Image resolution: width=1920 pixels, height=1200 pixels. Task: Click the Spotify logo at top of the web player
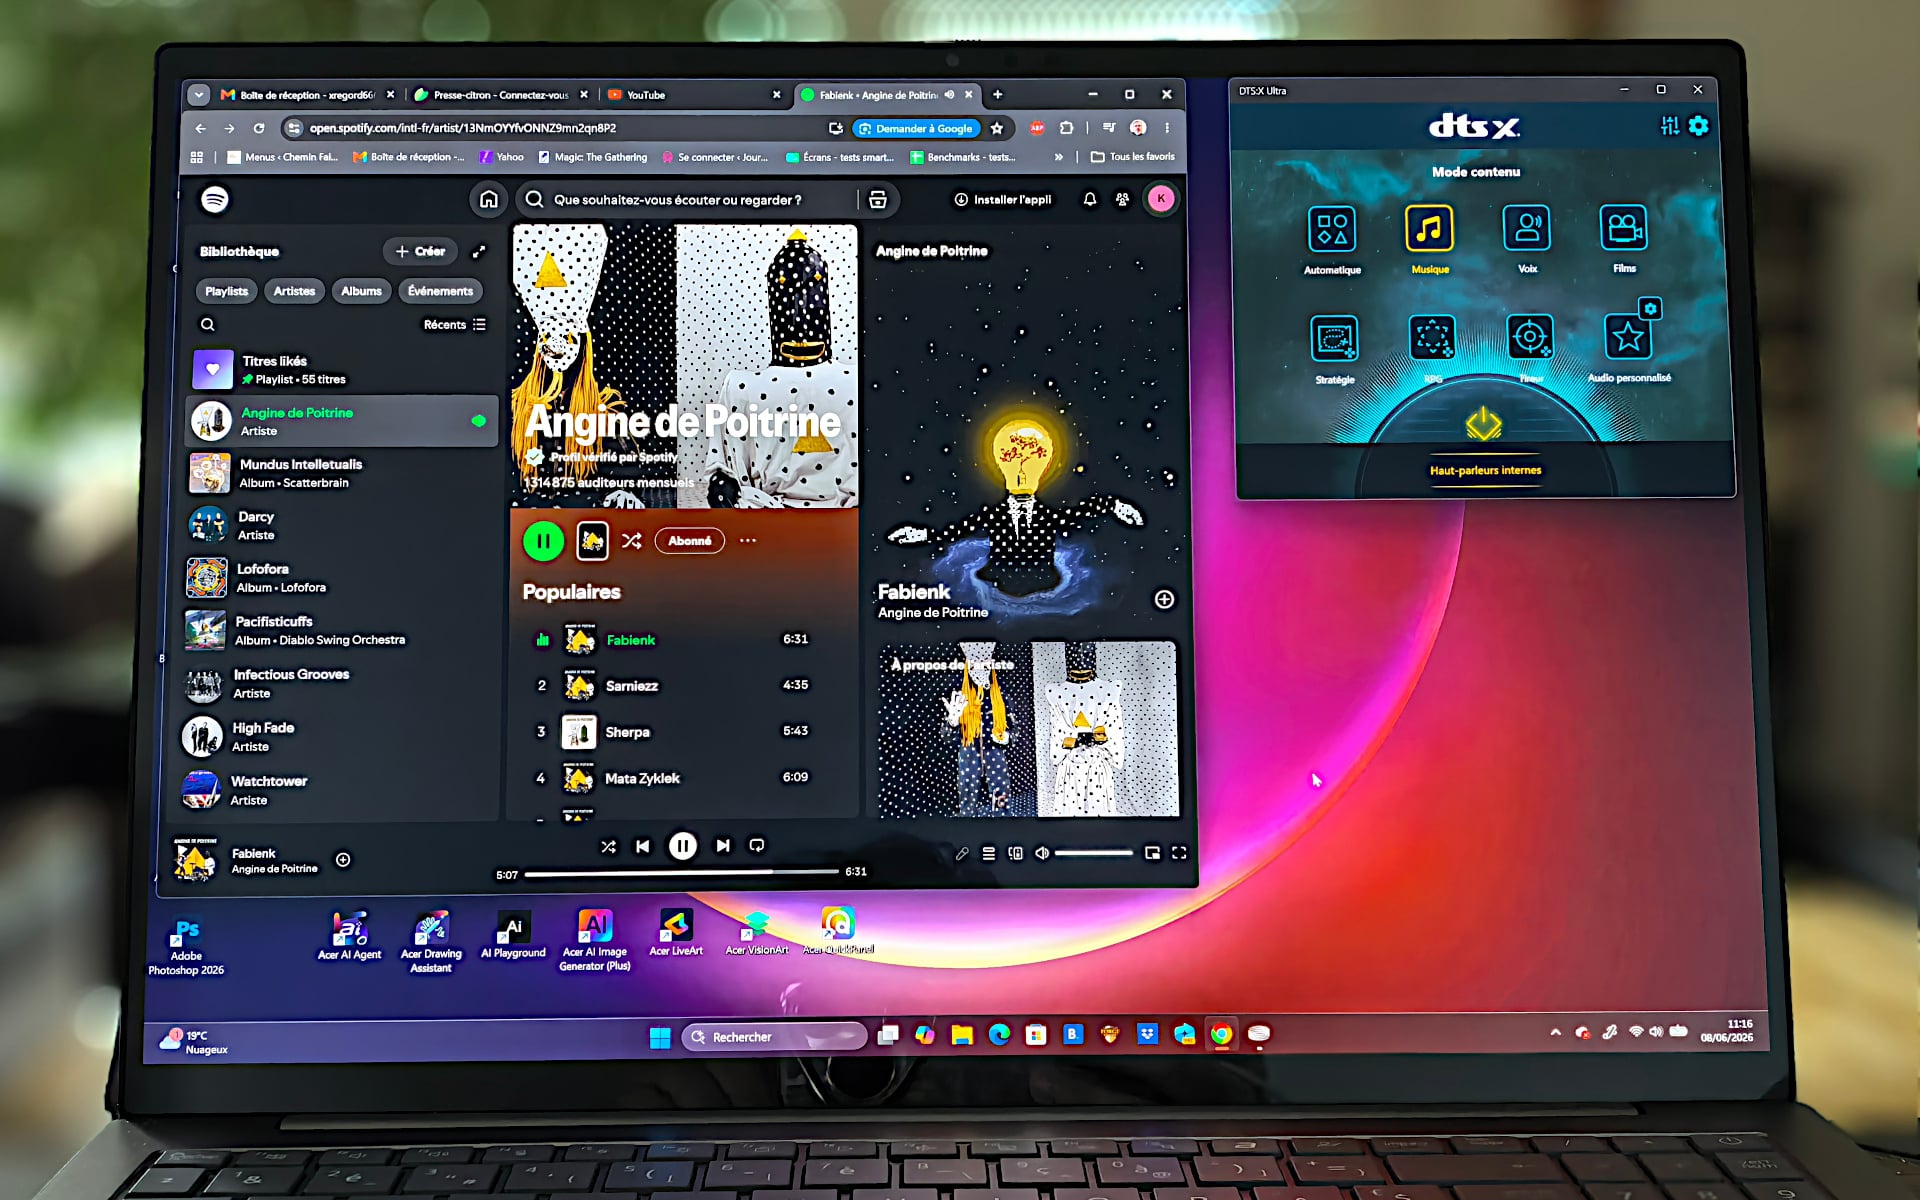pyautogui.click(x=215, y=199)
